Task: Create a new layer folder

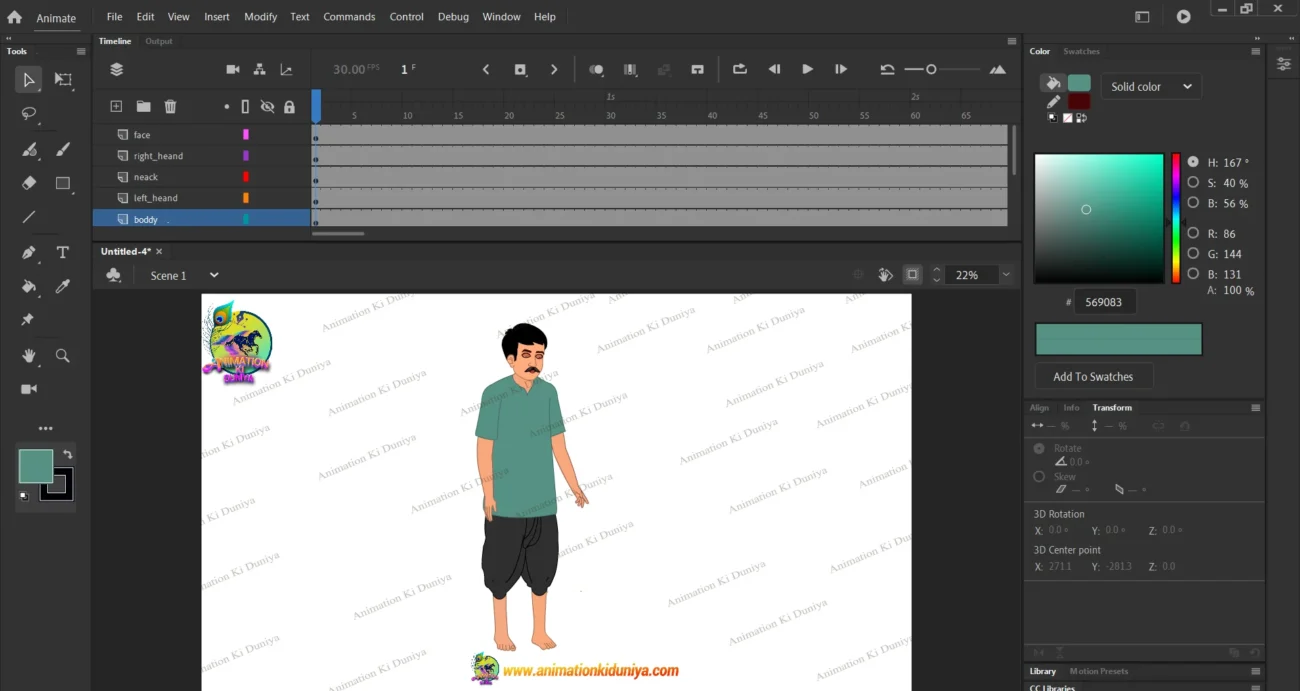Action: (x=143, y=106)
